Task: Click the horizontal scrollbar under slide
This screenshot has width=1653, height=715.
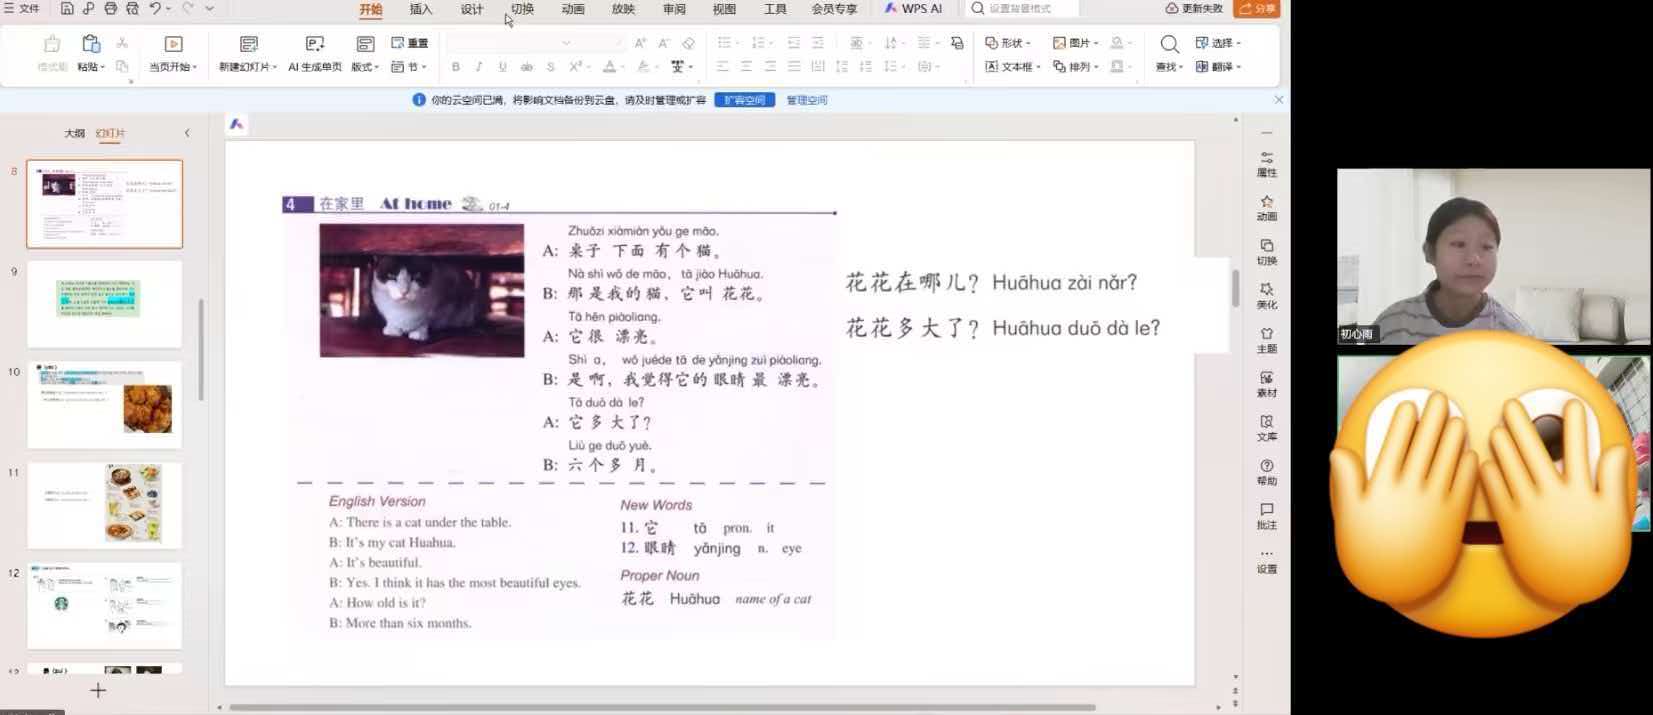Action: (x=662, y=707)
